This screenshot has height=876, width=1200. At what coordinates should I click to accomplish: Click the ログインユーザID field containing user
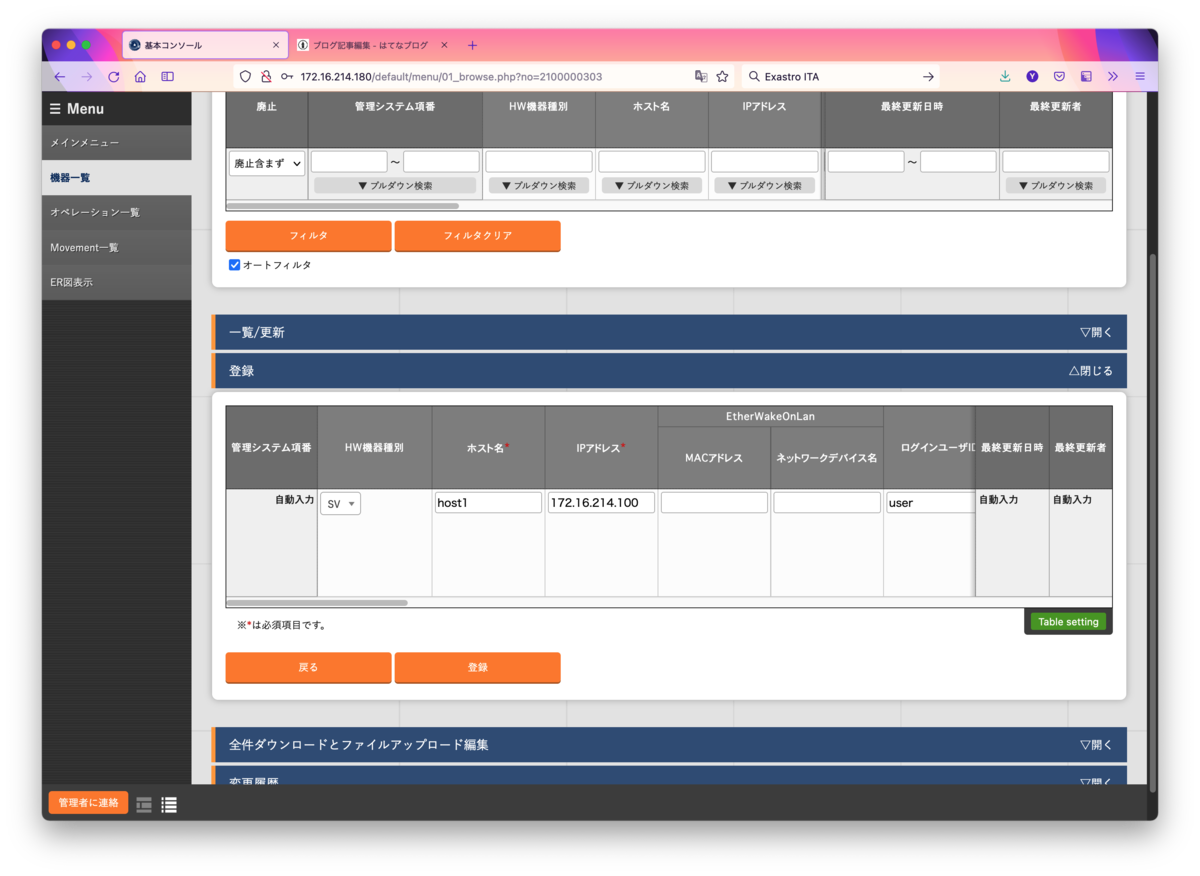(930, 502)
